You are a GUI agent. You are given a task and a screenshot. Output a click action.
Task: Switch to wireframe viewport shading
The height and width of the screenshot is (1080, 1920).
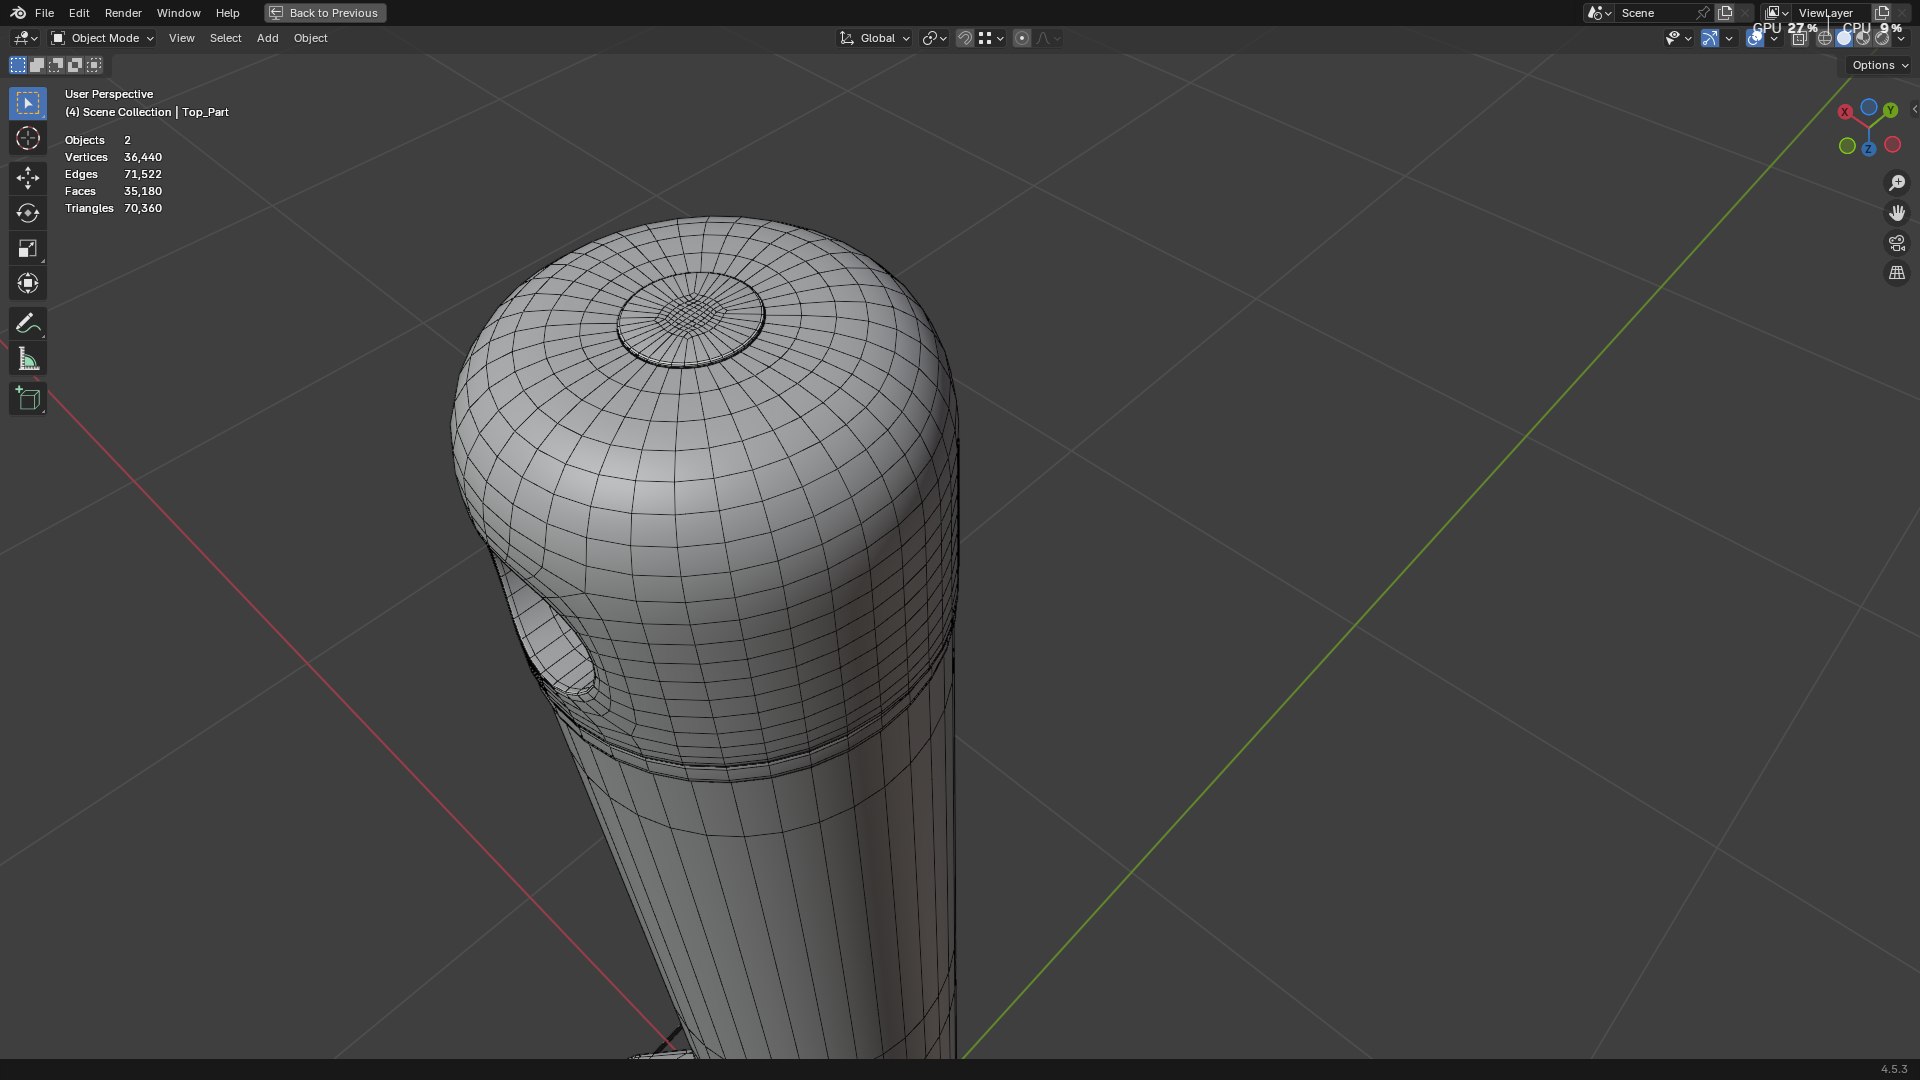pos(1824,38)
